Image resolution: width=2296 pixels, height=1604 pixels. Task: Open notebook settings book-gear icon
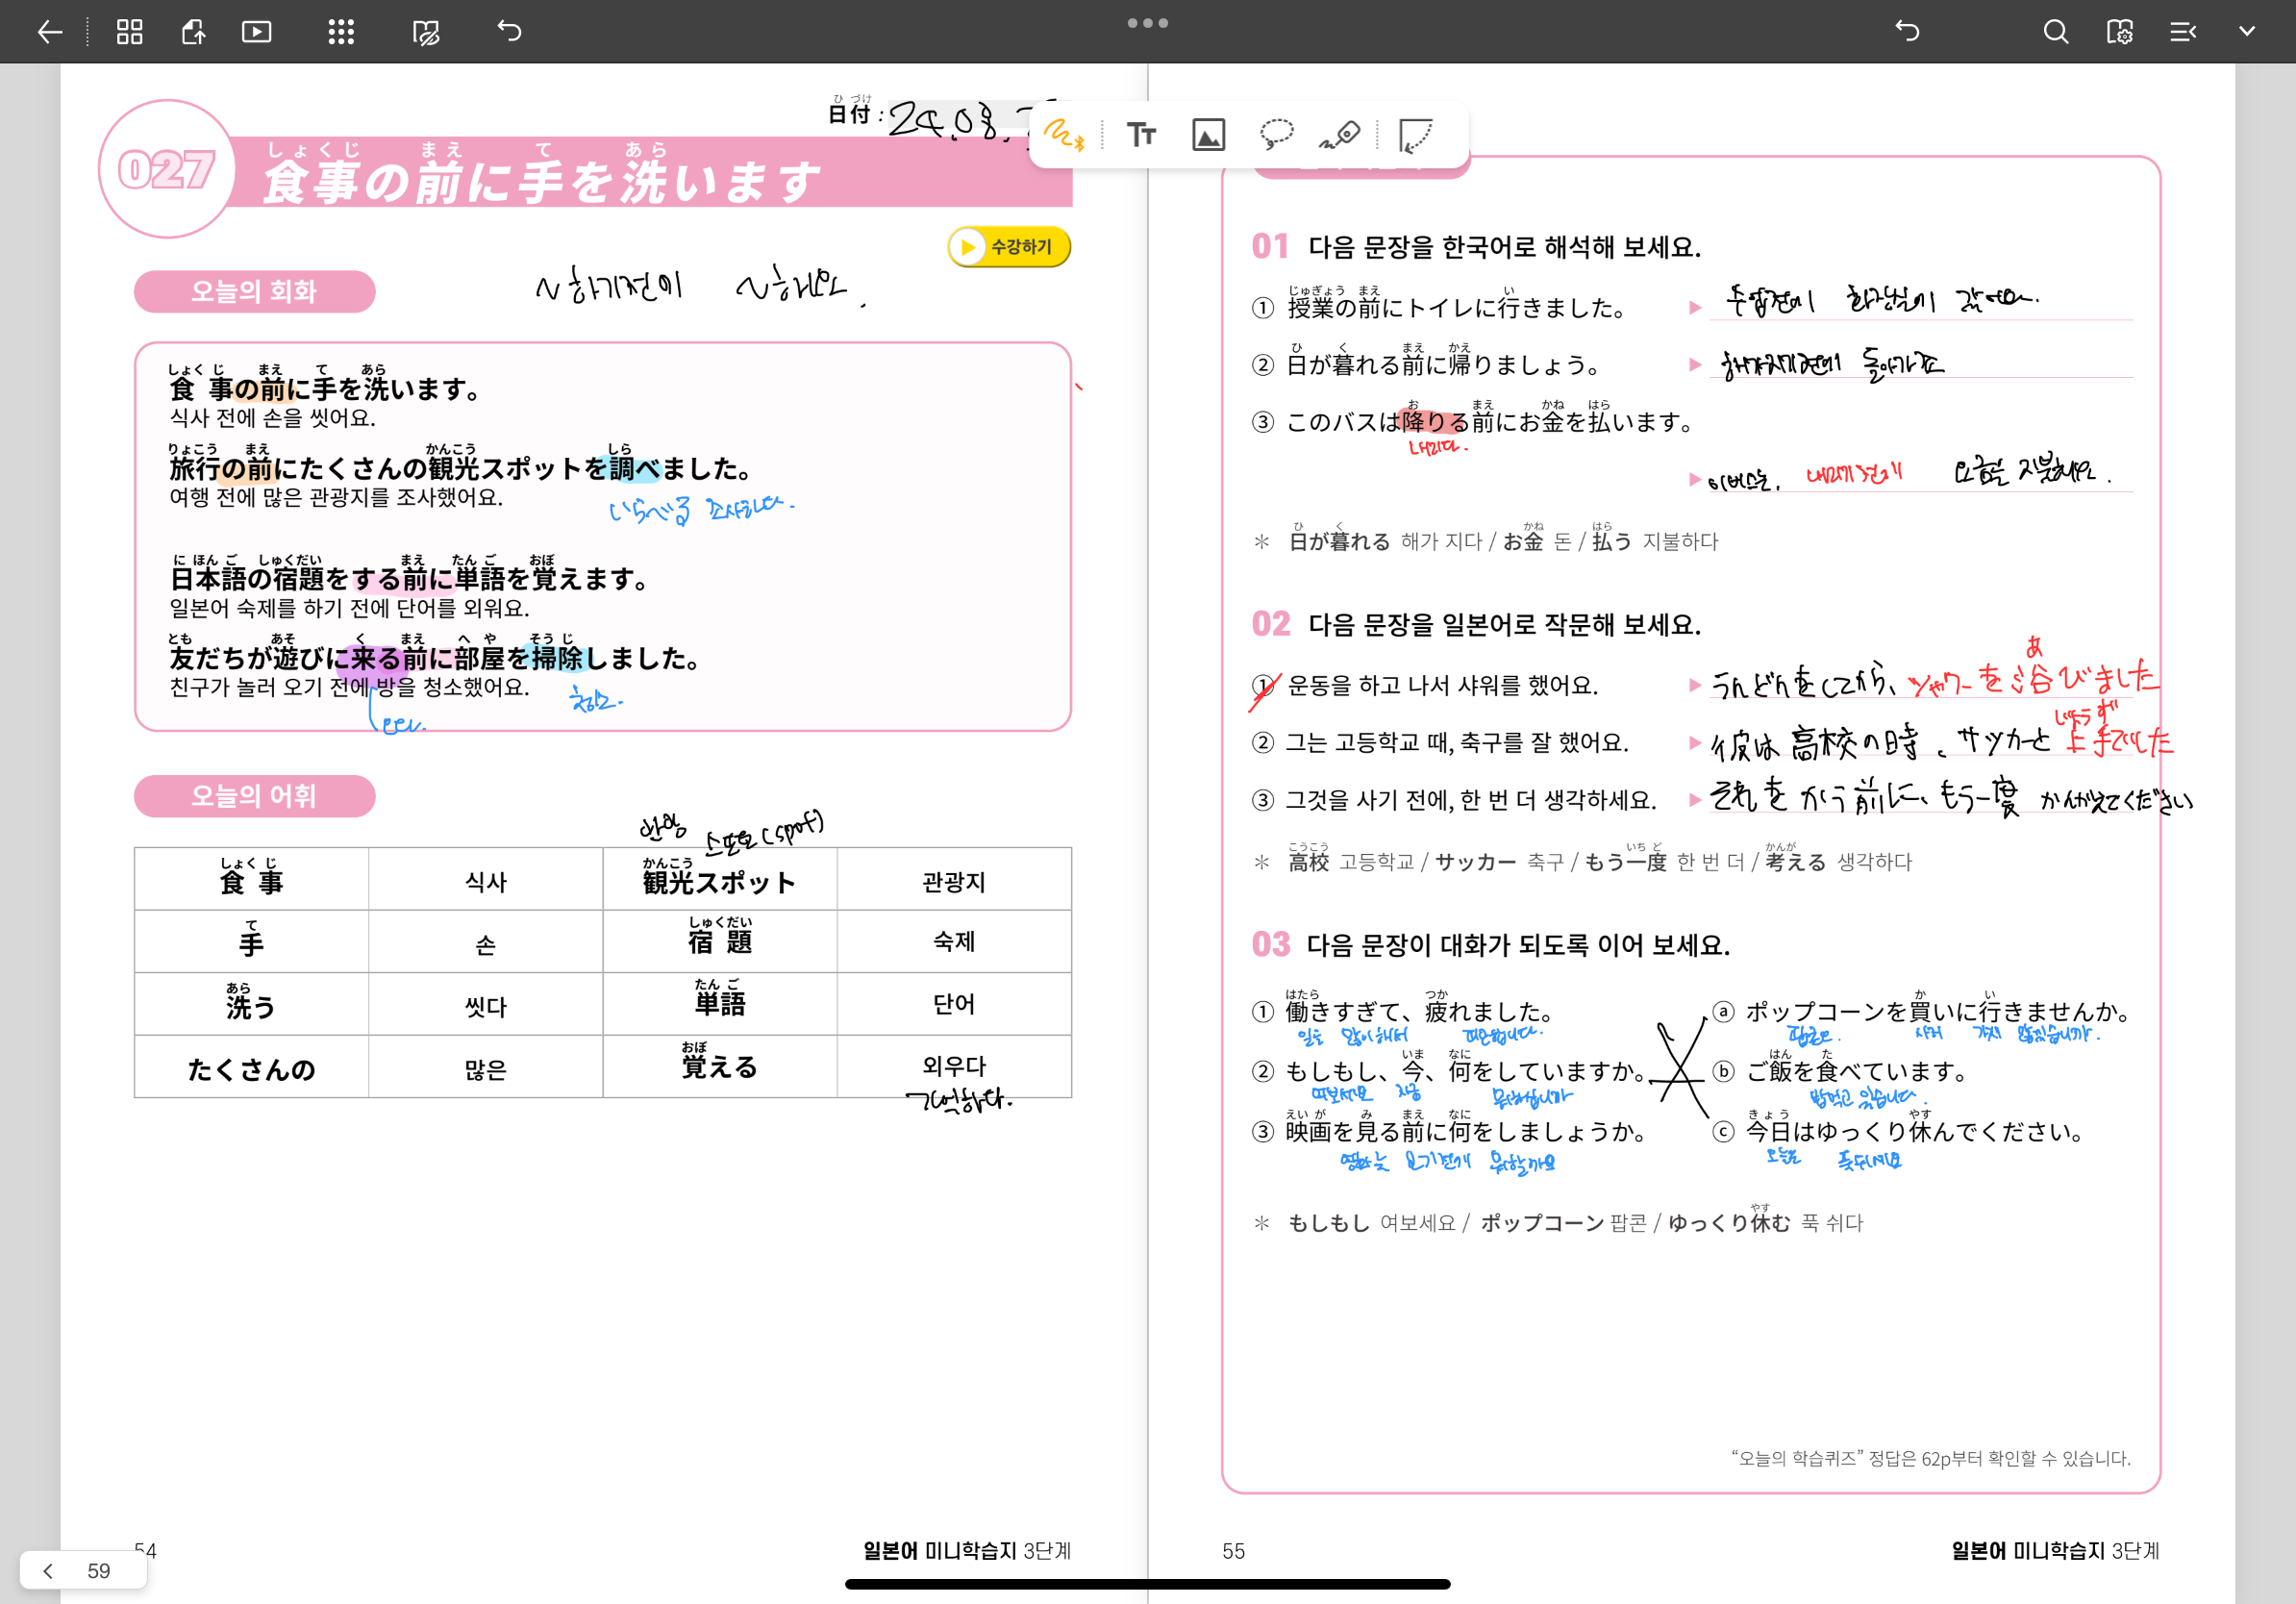coord(2119,32)
